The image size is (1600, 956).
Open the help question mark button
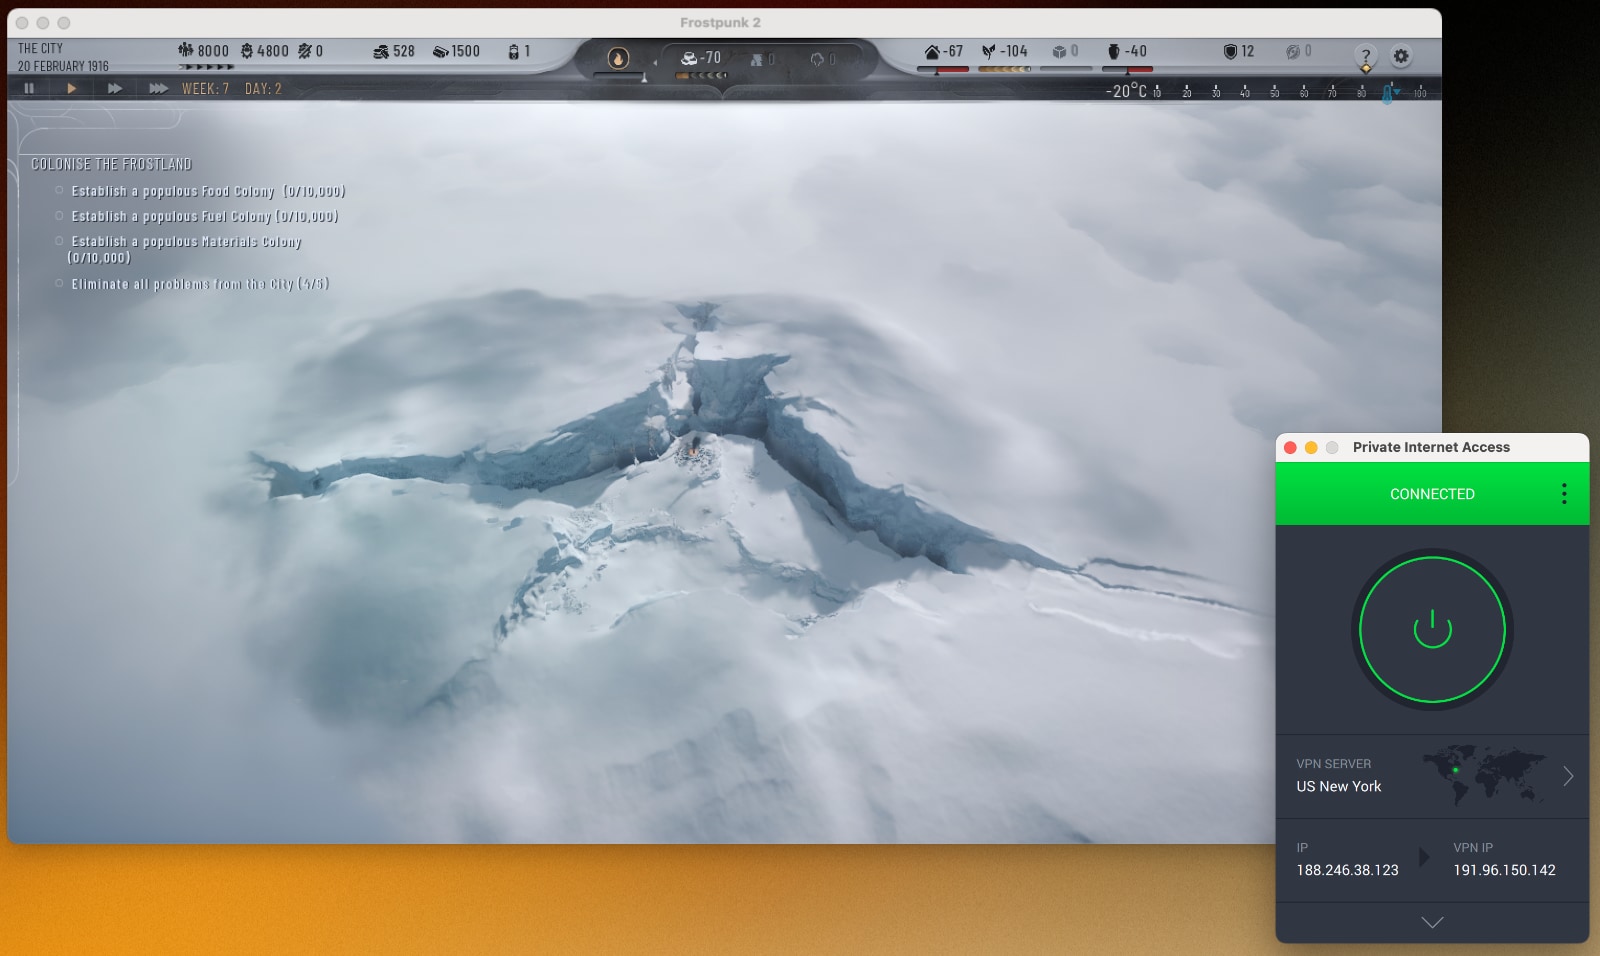[x=1365, y=56]
